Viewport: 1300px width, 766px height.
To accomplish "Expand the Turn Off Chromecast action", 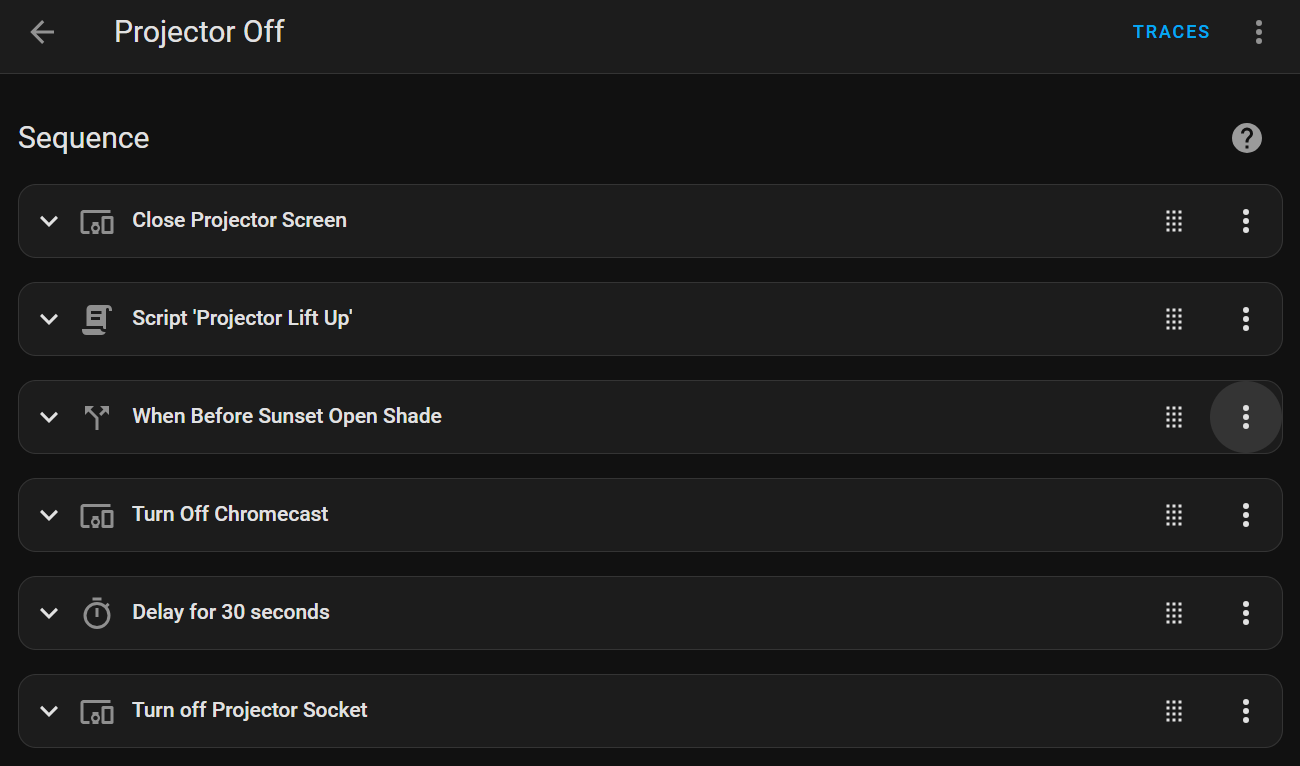I will point(49,515).
